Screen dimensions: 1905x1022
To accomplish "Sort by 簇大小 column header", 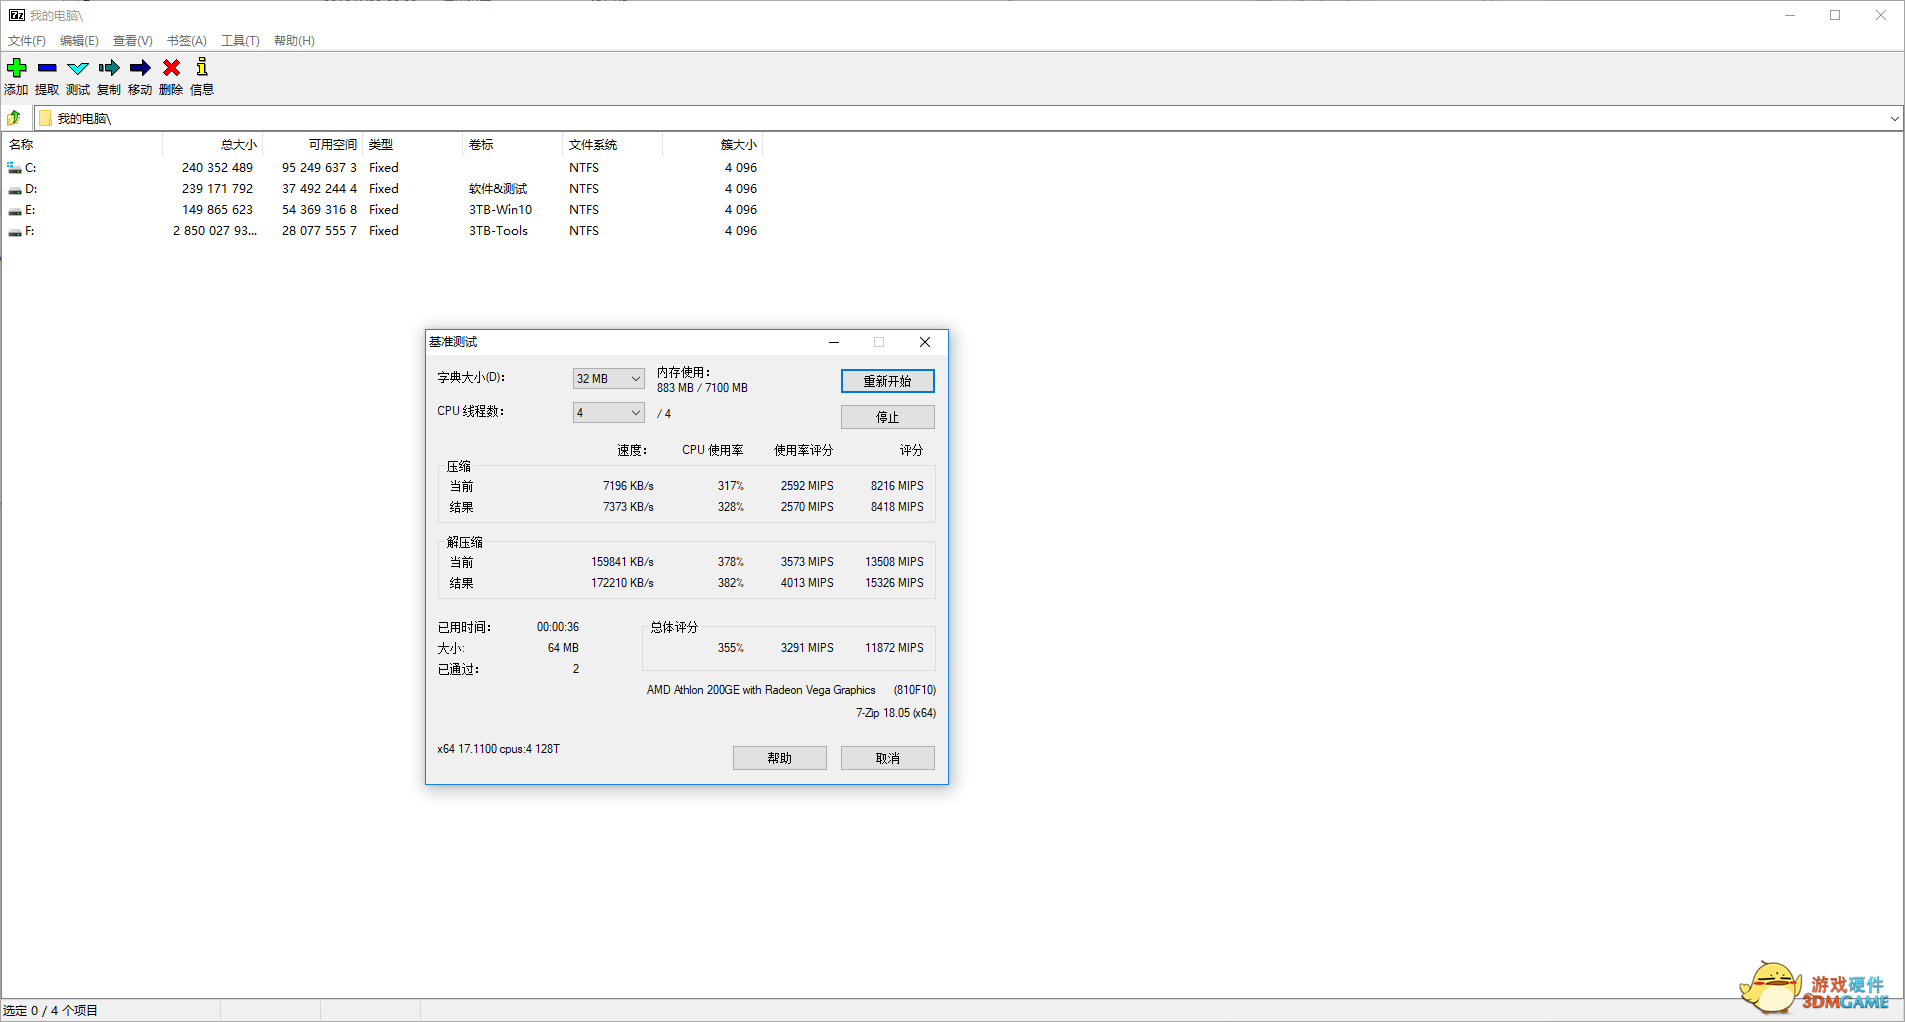I will [712, 145].
